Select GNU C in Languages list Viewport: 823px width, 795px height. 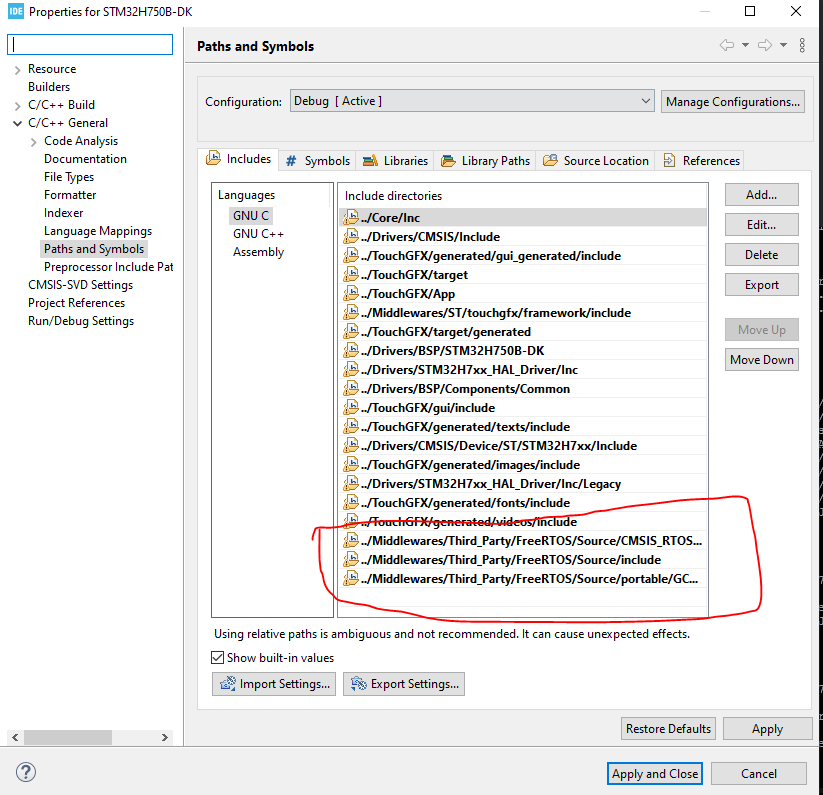251,216
